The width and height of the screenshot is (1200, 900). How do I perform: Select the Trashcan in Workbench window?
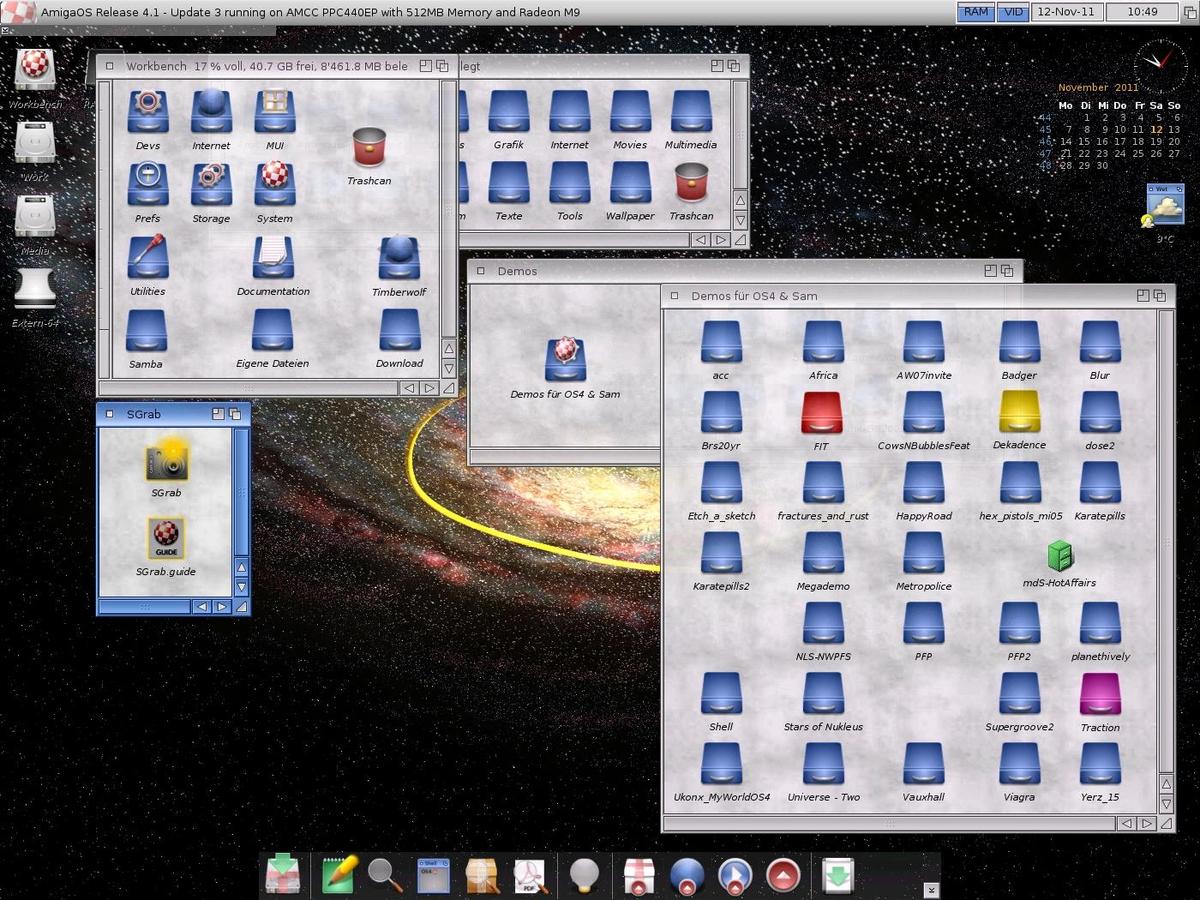369,149
